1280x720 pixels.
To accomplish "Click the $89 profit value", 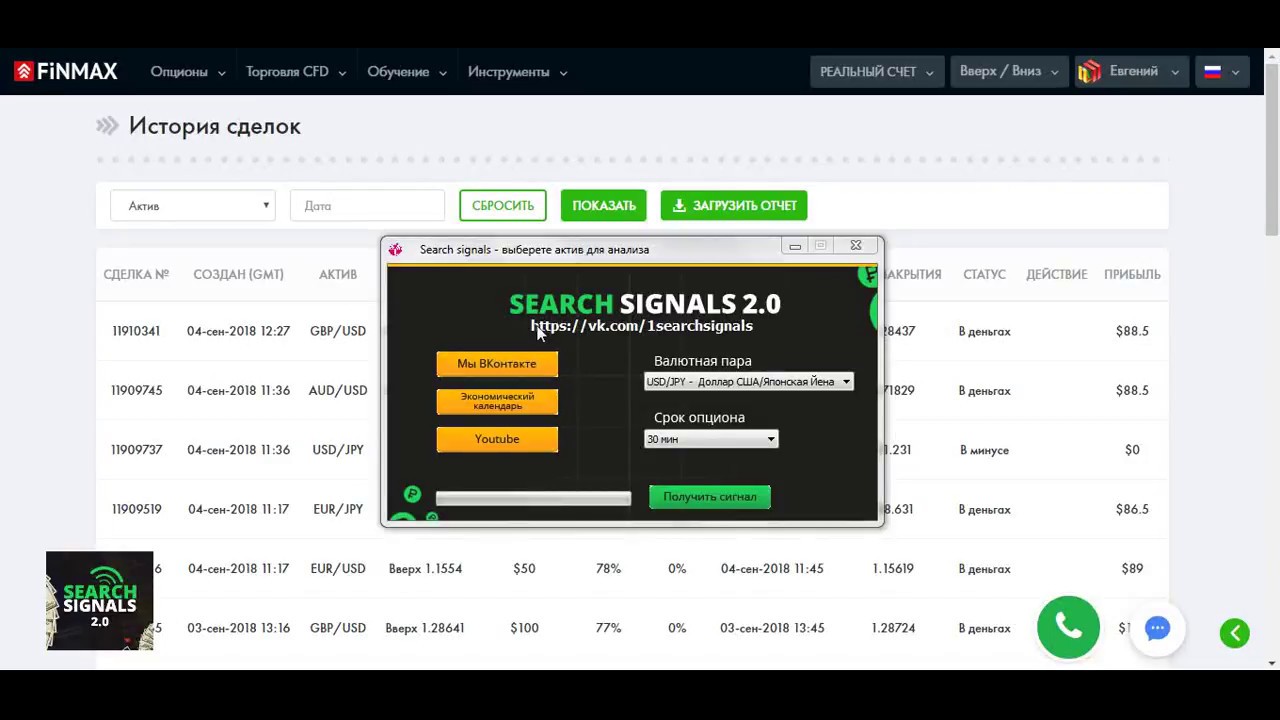I will click(1132, 569).
